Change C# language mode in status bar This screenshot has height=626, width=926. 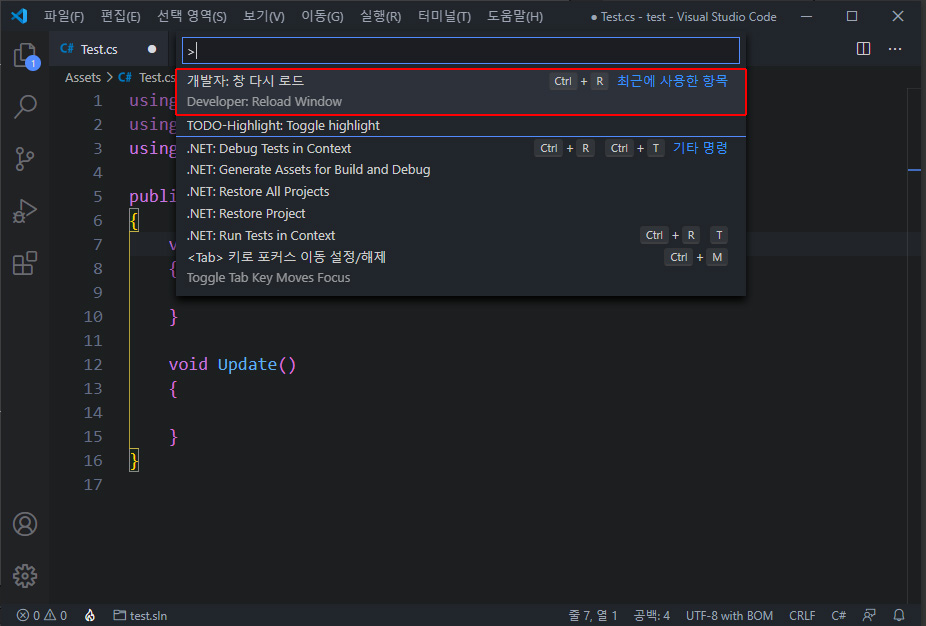(838, 615)
